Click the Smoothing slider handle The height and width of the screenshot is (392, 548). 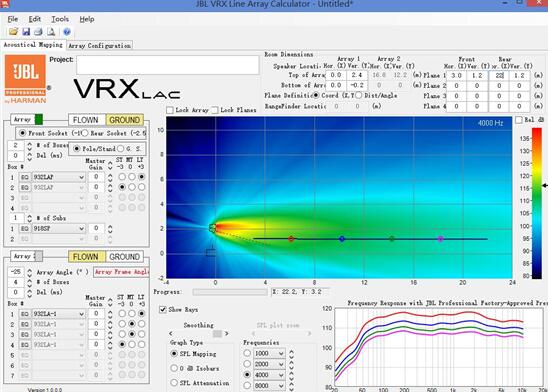[217, 334]
